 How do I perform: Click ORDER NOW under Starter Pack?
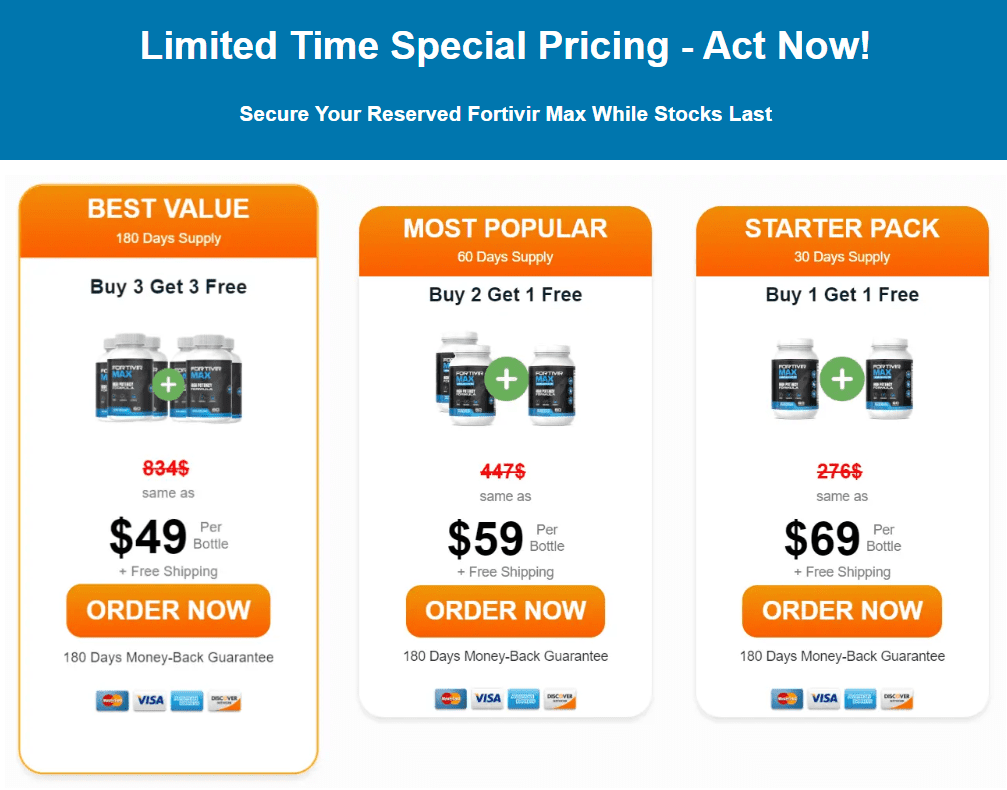(x=842, y=611)
